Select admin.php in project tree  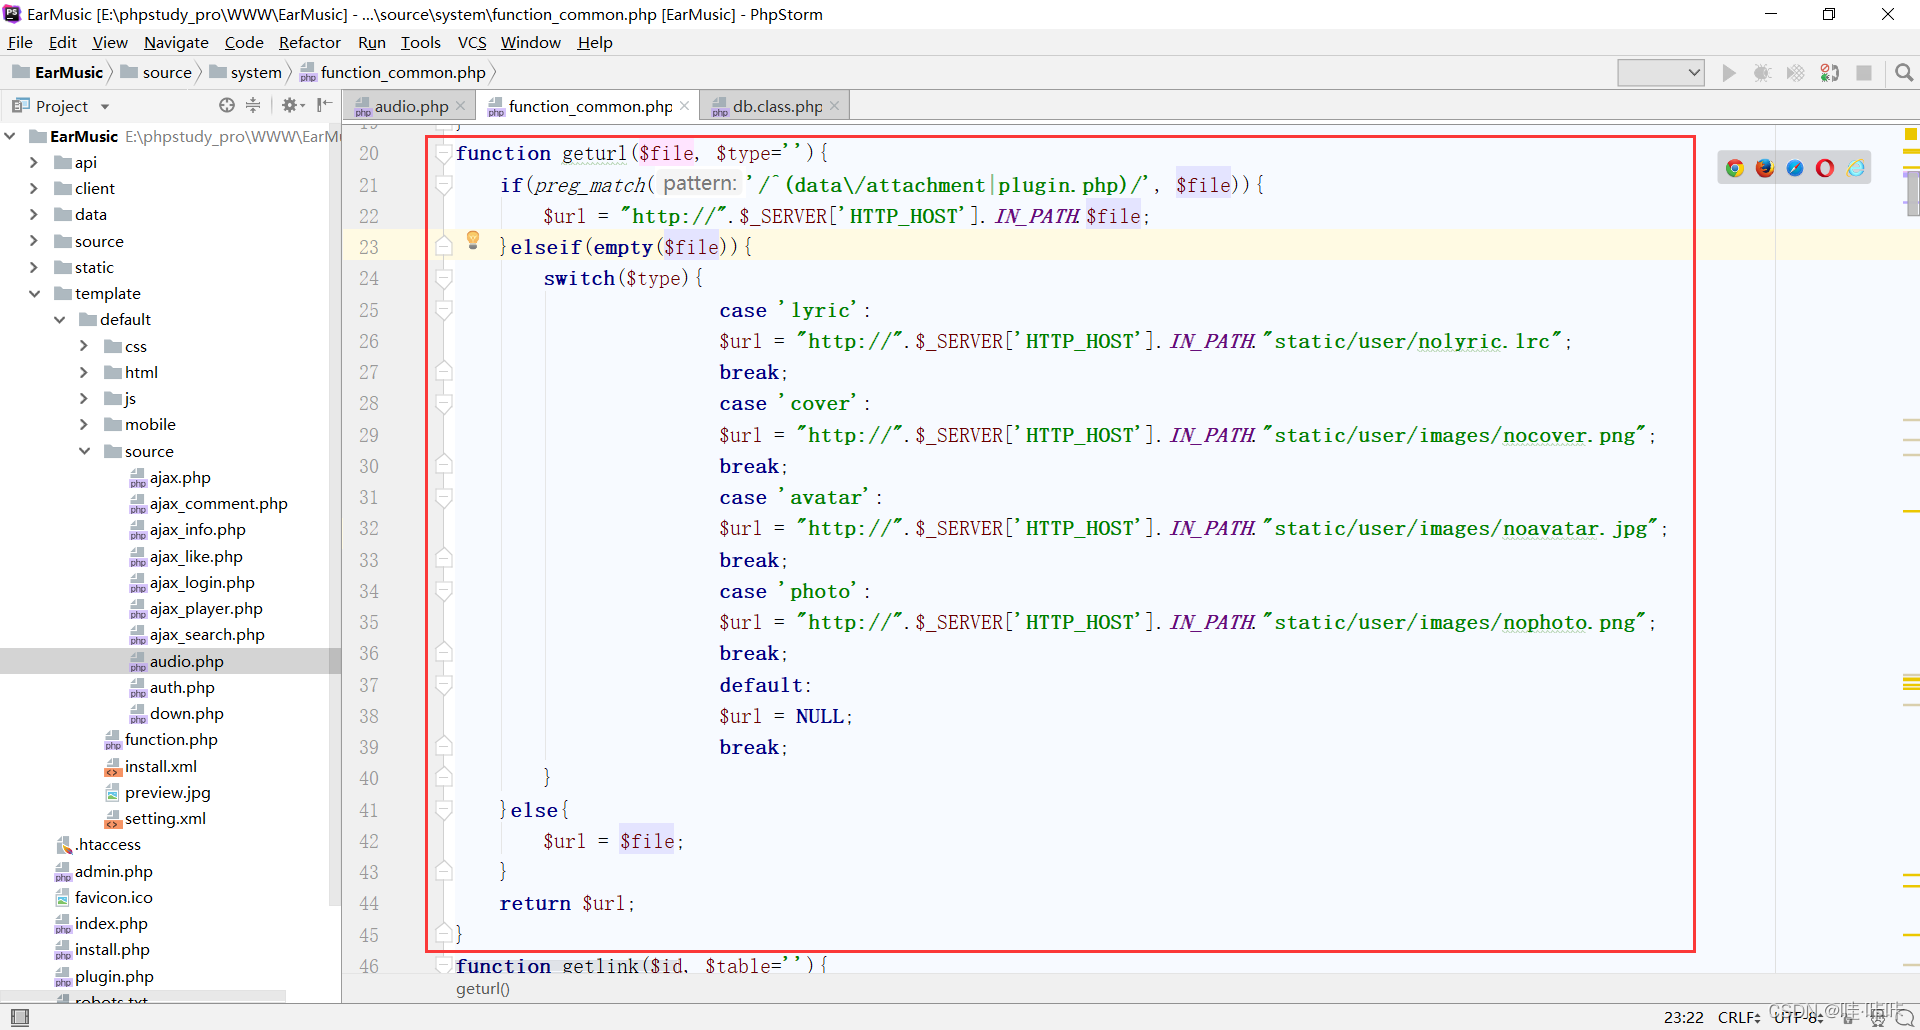(114, 871)
